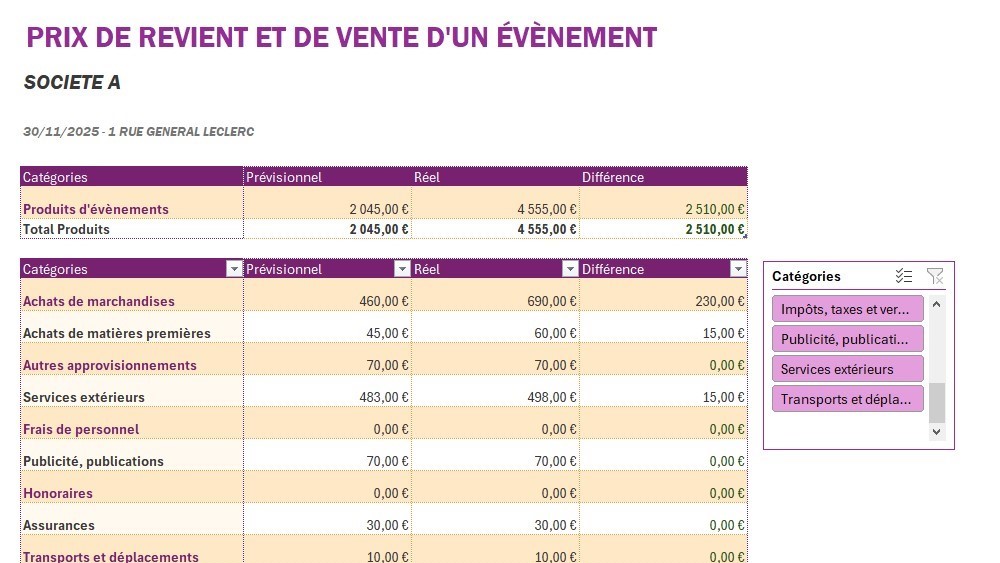Open the Différence column filter dropdown
This screenshot has height=563, width=1000.
(738, 269)
